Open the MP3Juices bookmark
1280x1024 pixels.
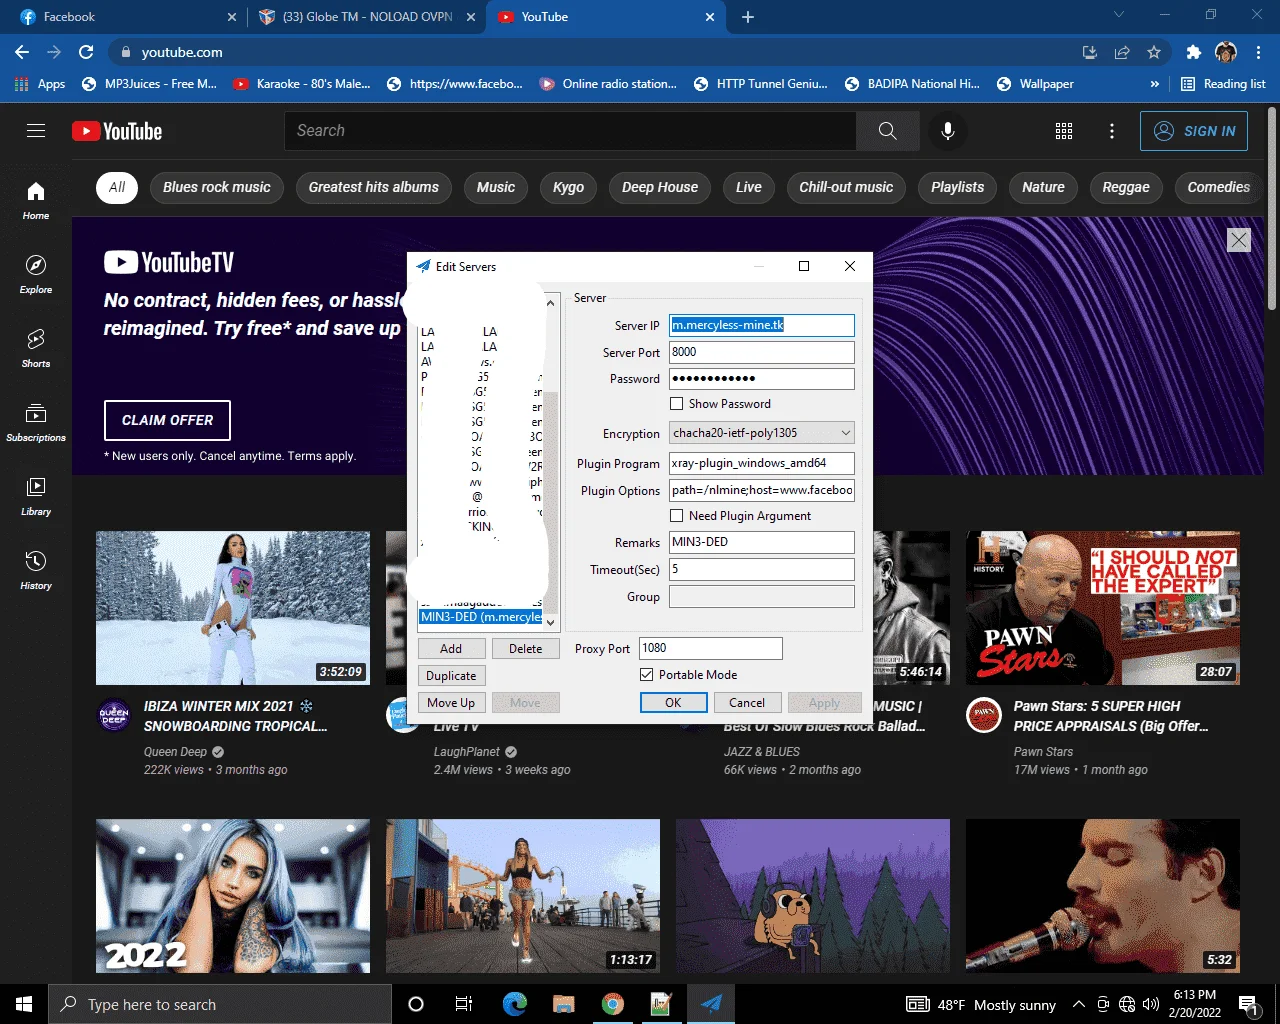pyautogui.click(x=150, y=84)
